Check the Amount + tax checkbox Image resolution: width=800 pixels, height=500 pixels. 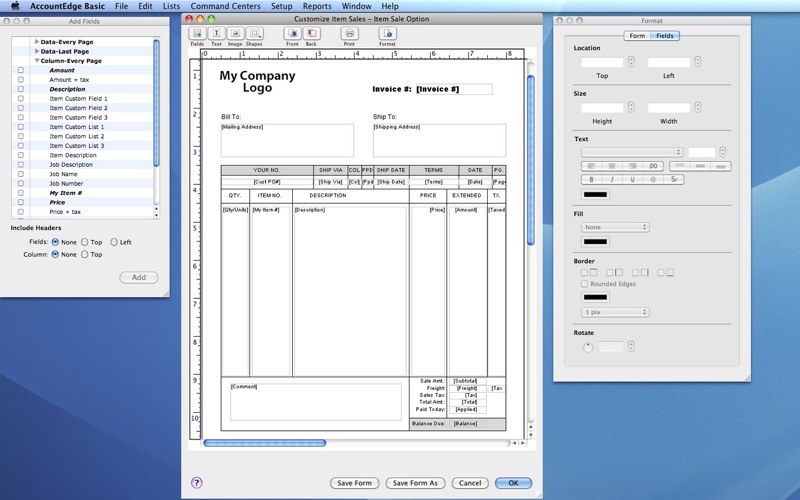(x=21, y=80)
